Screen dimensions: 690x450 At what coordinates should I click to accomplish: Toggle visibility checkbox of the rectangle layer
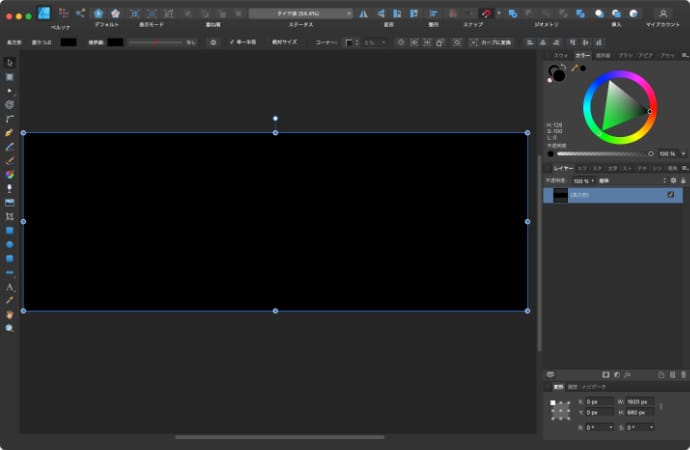coord(671,195)
